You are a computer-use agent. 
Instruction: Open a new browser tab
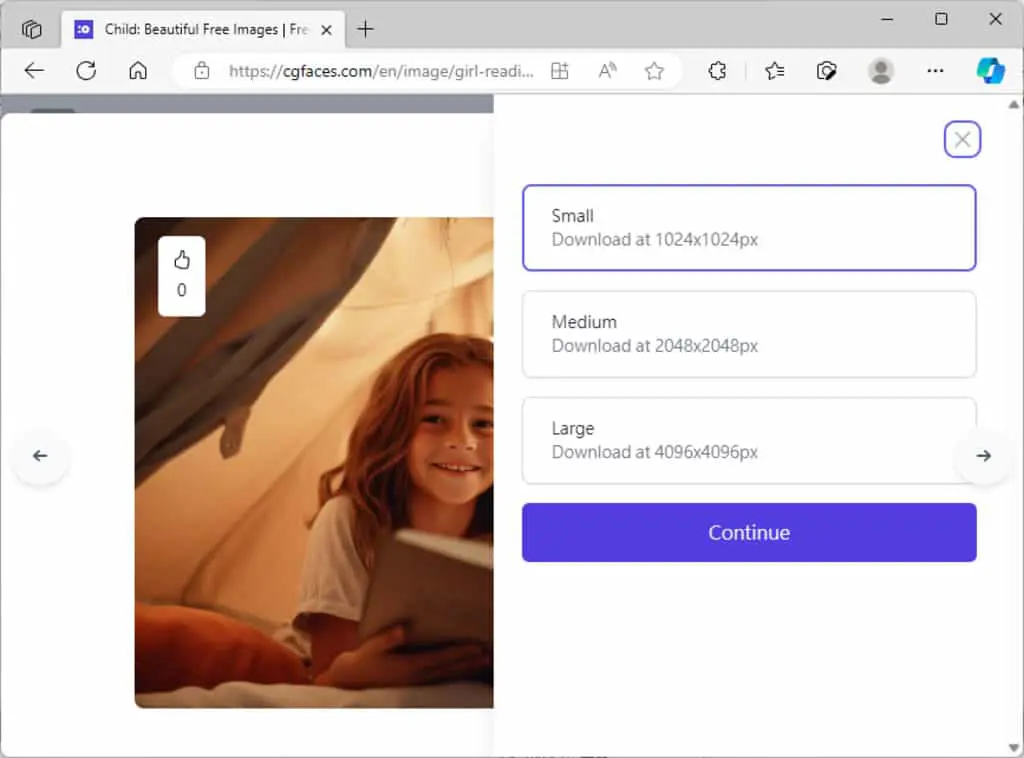[x=366, y=29]
